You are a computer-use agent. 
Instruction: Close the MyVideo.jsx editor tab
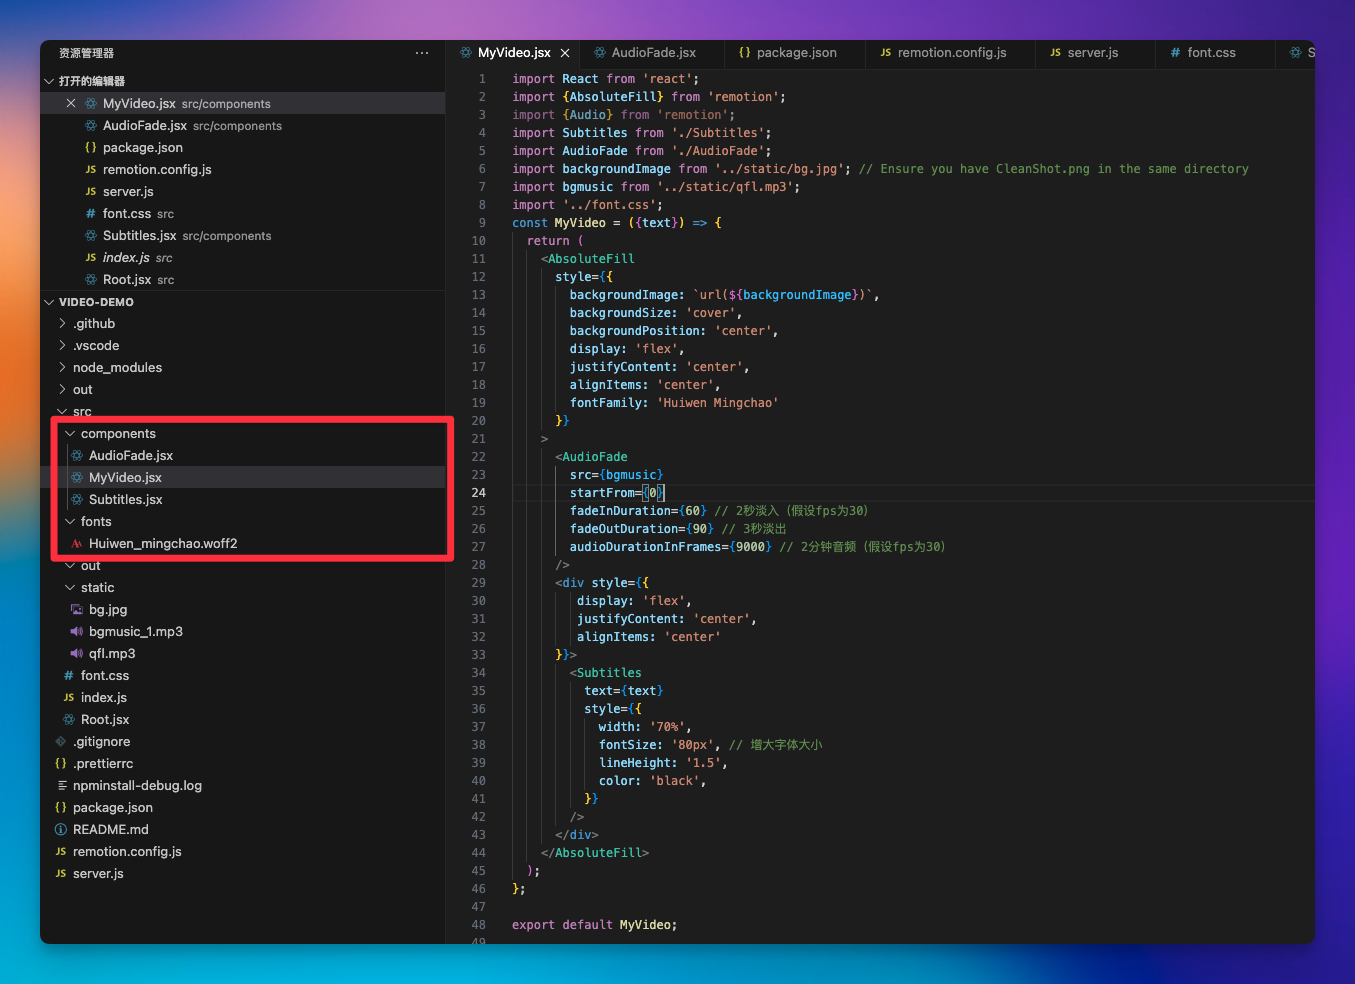pos(565,53)
